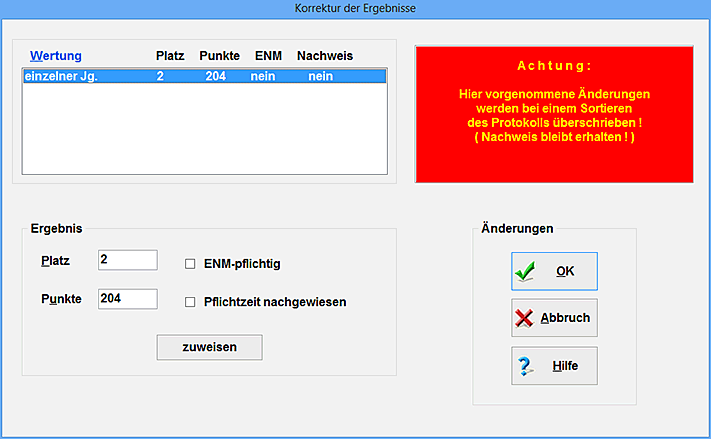Focus the Punkte input field
This screenshot has width=711, height=439.
127,298
